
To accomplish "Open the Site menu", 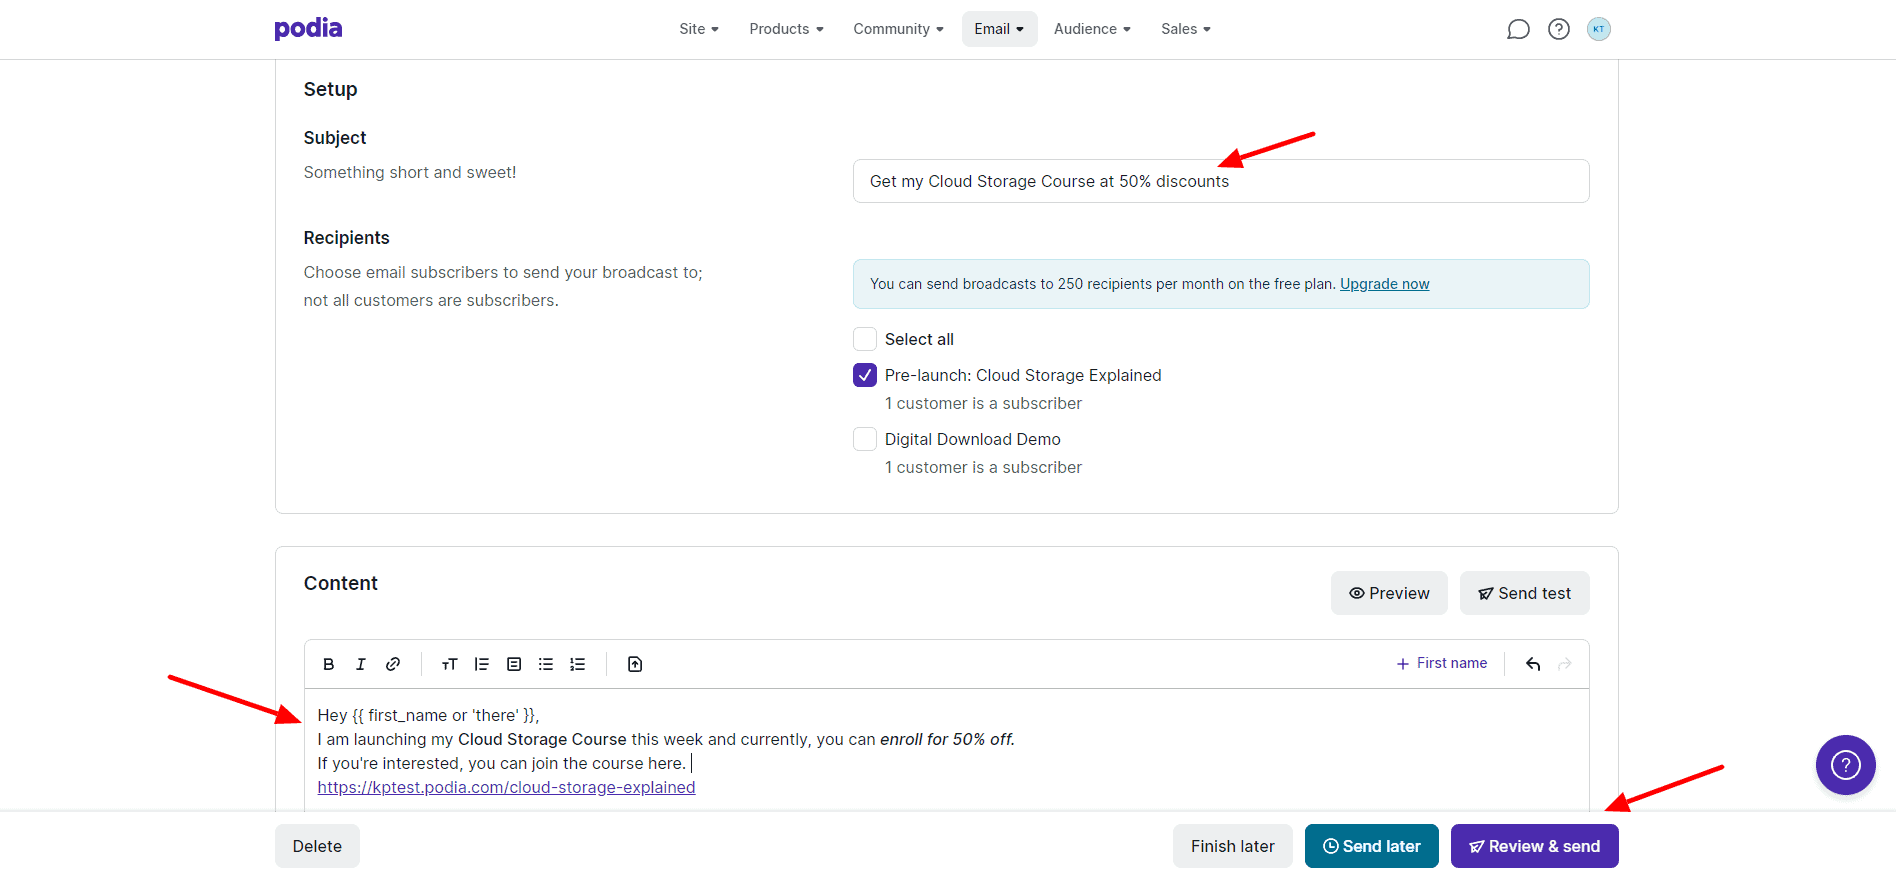I will (x=698, y=29).
